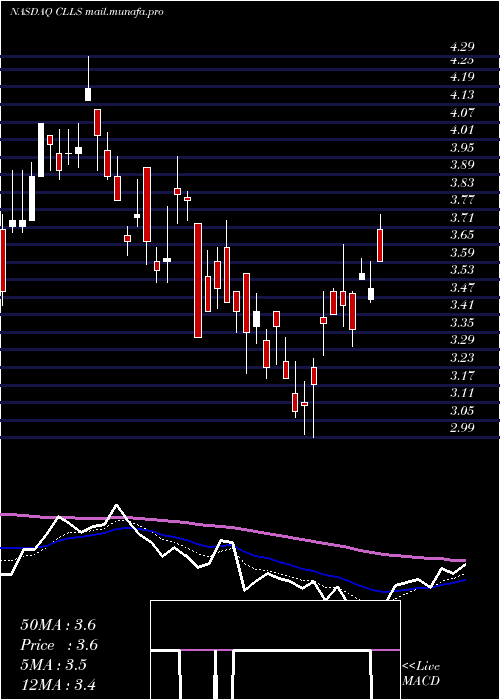
Task: Click the tall red candlestick spanning 3.71 to 3.33
Action: [198, 280]
